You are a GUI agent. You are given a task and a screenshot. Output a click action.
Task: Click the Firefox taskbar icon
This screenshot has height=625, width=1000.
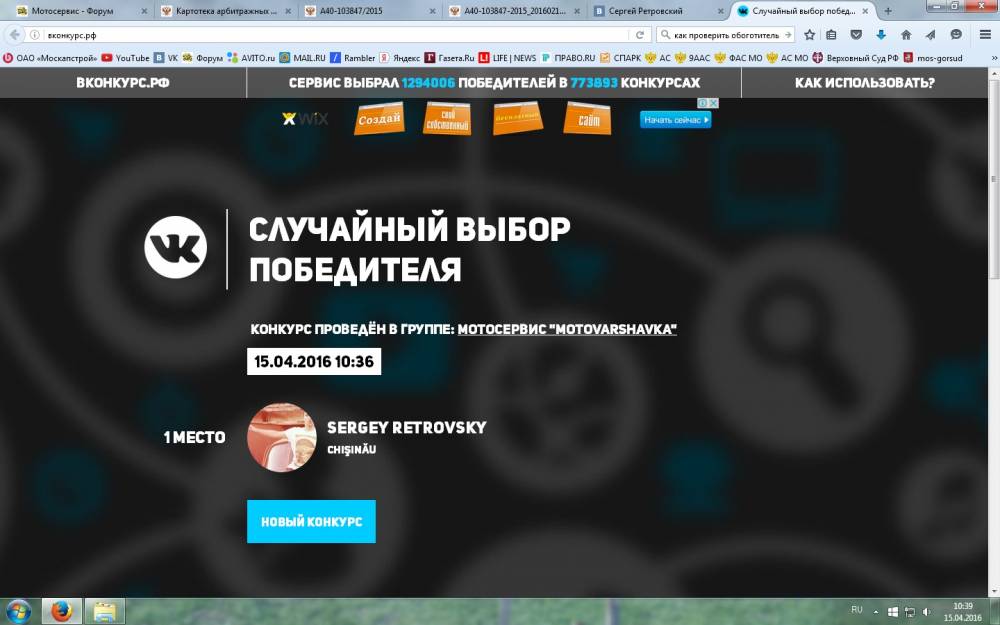tap(62, 612)
